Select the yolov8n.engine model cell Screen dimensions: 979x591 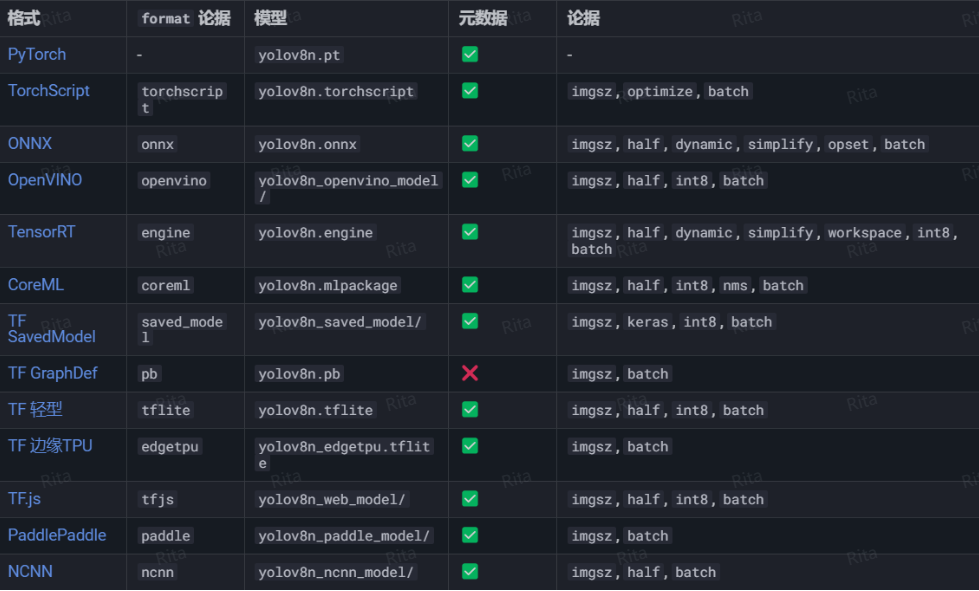pos(315,232)
